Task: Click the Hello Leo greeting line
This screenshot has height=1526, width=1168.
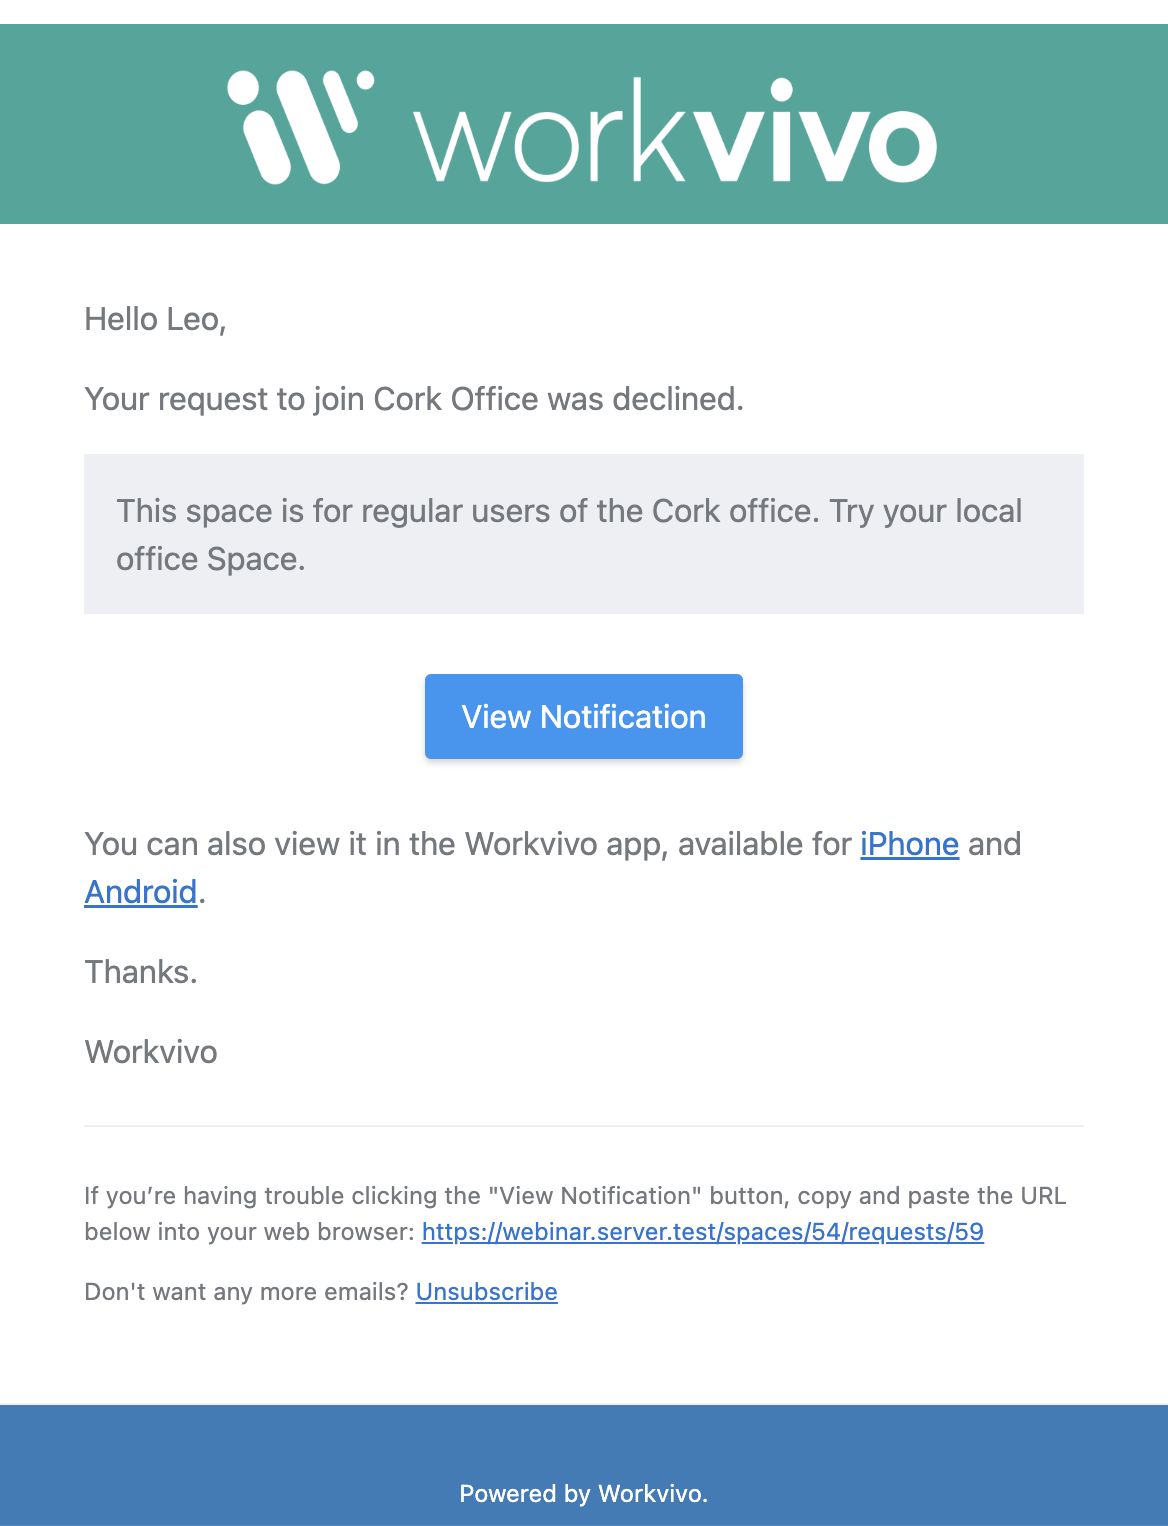Action: (155, 319)
